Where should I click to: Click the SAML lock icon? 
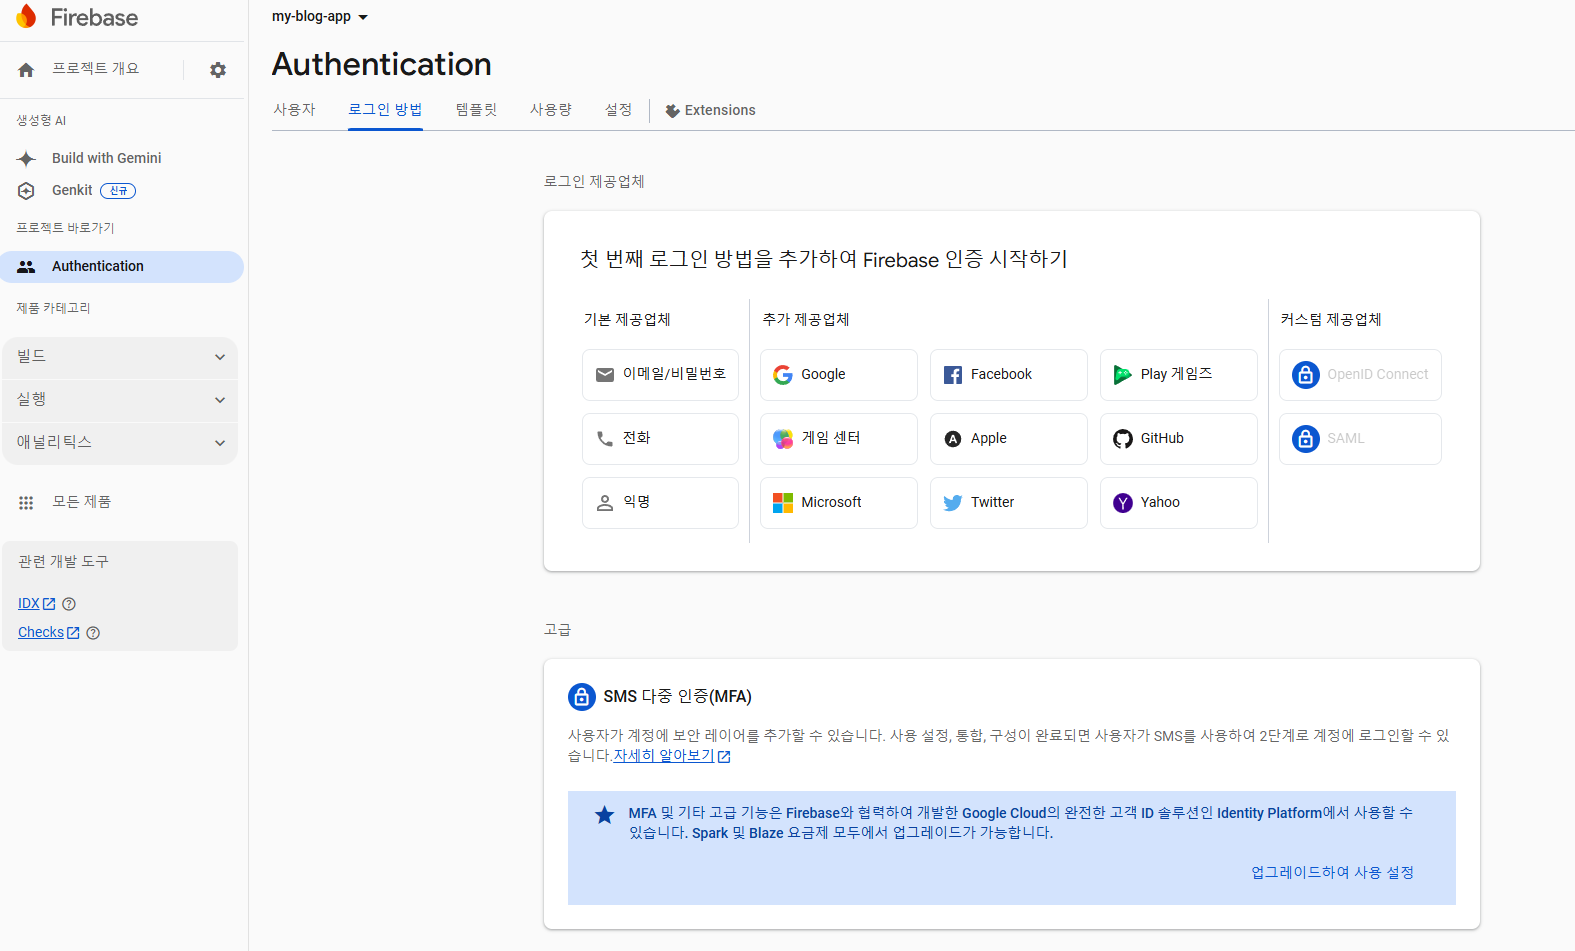[1306, 439]
